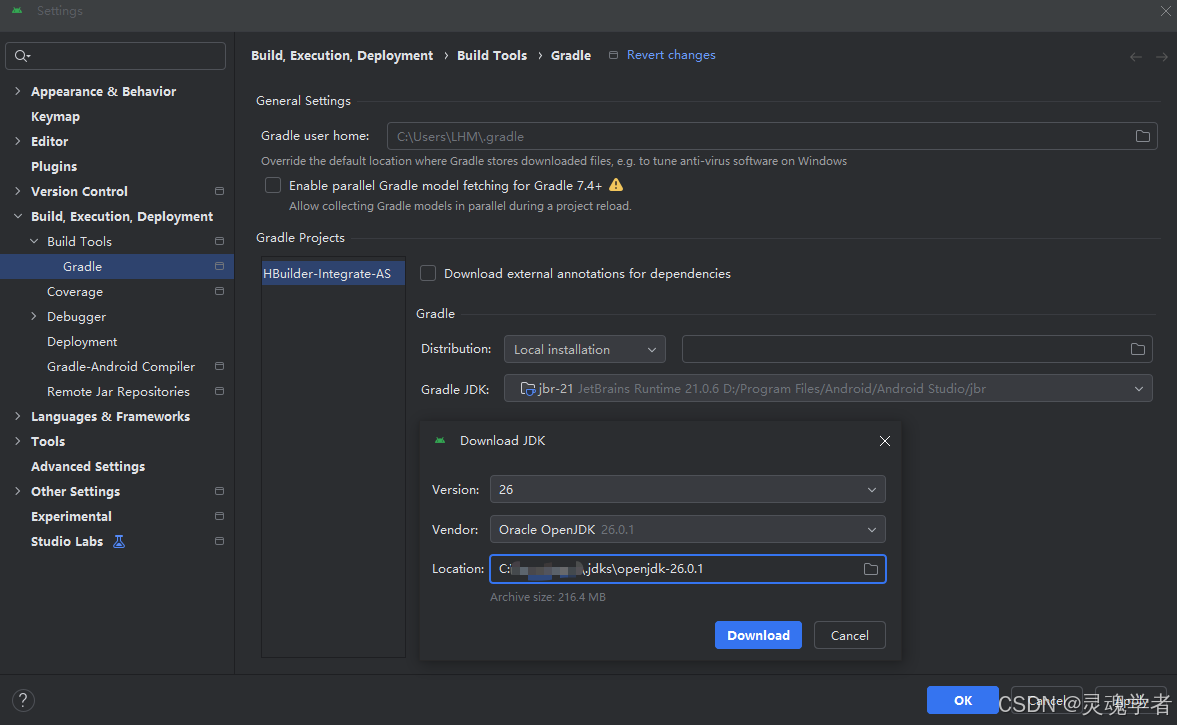Enable parallel Gradle model fetching checkbox
Screen dimensions: 1177x725
coord(273,185)
